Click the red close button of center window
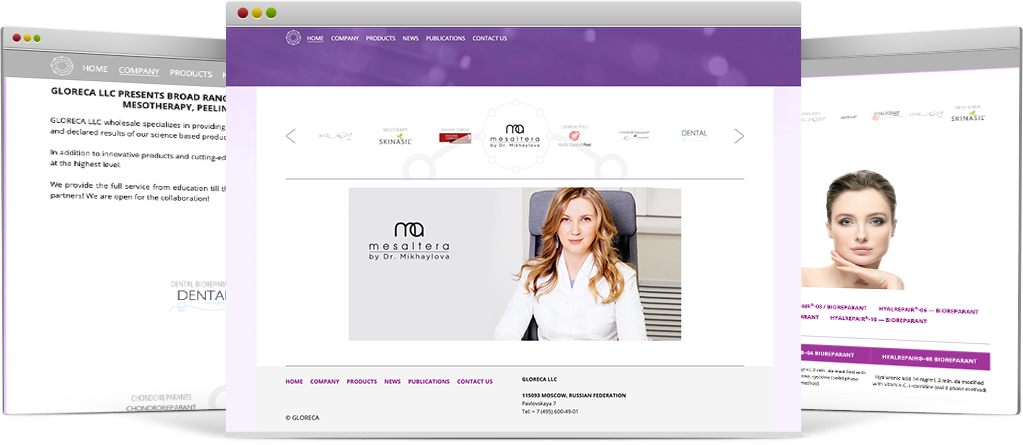The width and height of the screenshot is (1023, 445). pos(243,13)
